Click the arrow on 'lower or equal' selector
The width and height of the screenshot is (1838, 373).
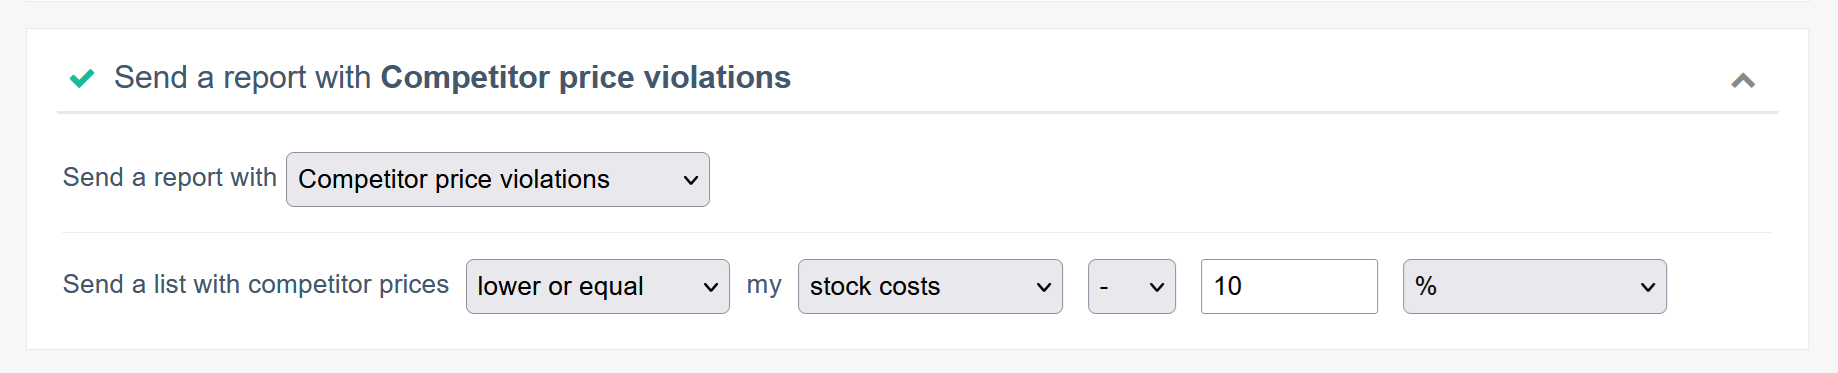(711, 287)
